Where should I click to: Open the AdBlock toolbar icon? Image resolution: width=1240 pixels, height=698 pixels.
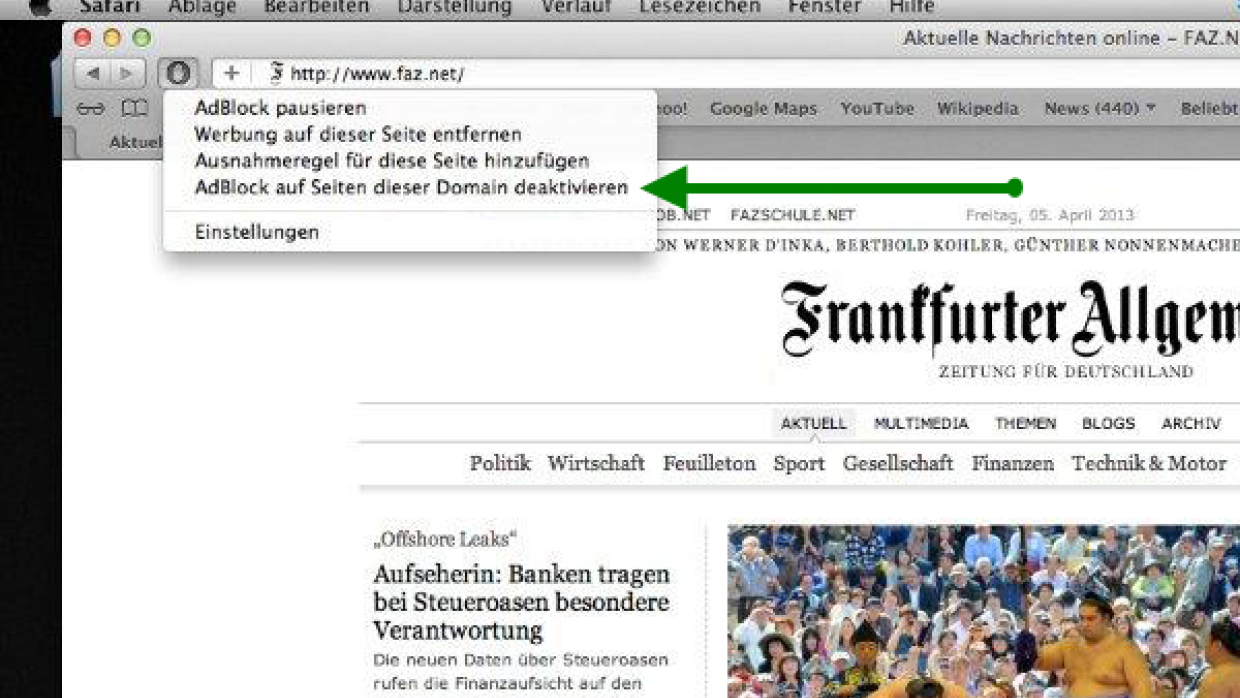(178, 73)
